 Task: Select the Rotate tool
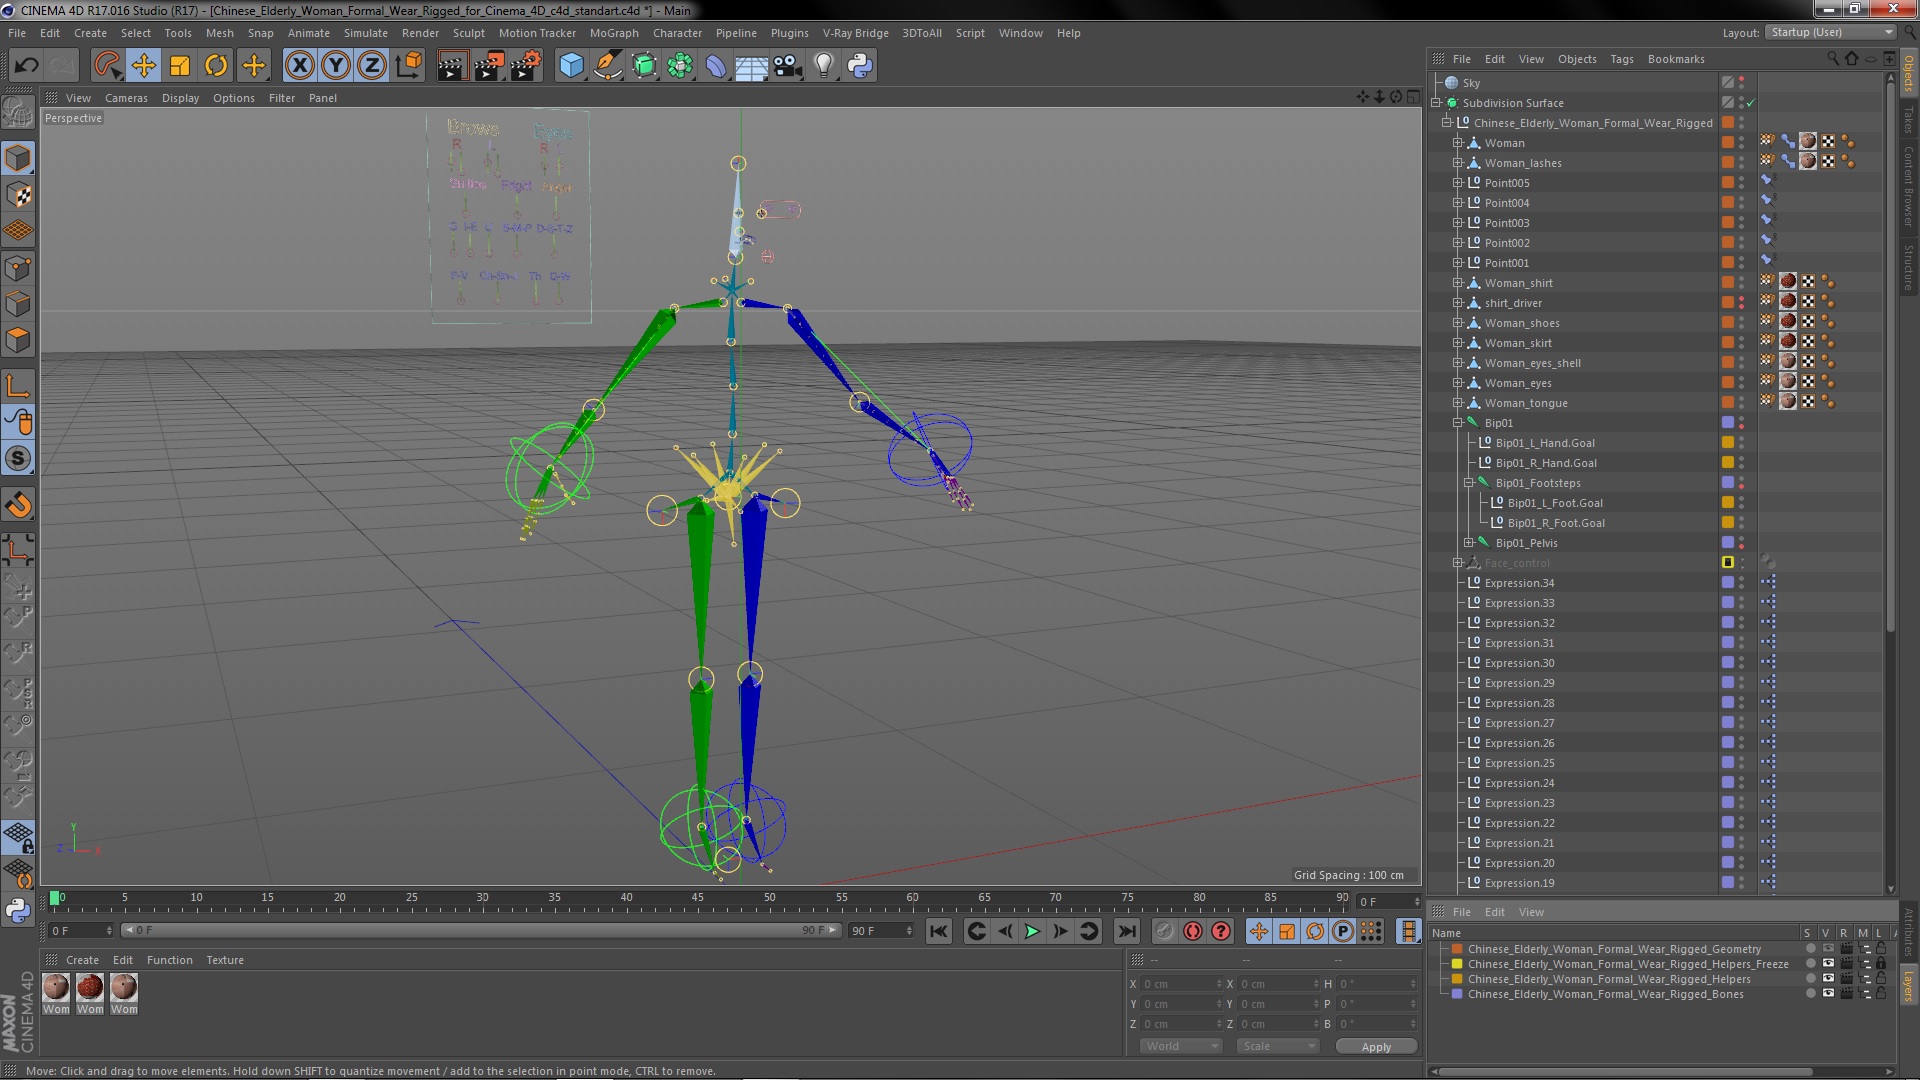216,66
